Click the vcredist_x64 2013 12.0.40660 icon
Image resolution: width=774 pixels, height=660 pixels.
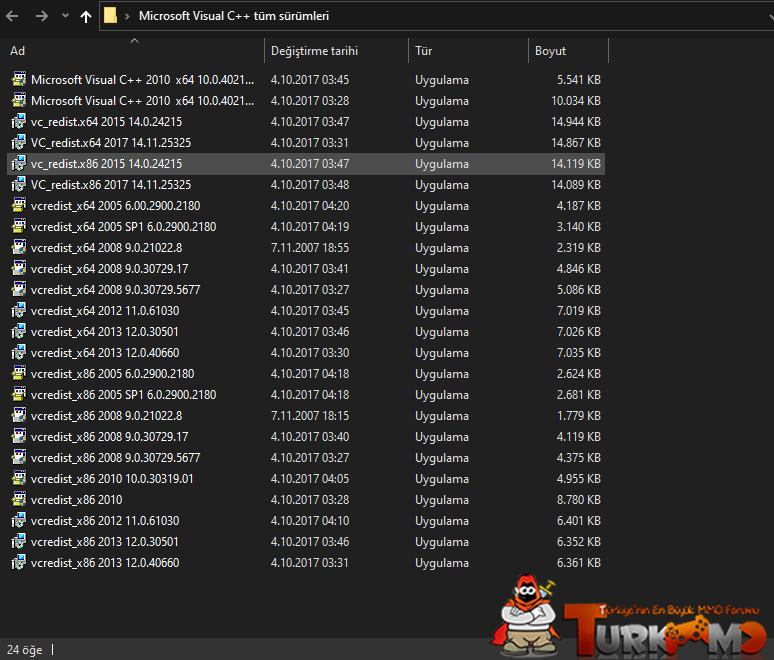click(x=19, y=352)
